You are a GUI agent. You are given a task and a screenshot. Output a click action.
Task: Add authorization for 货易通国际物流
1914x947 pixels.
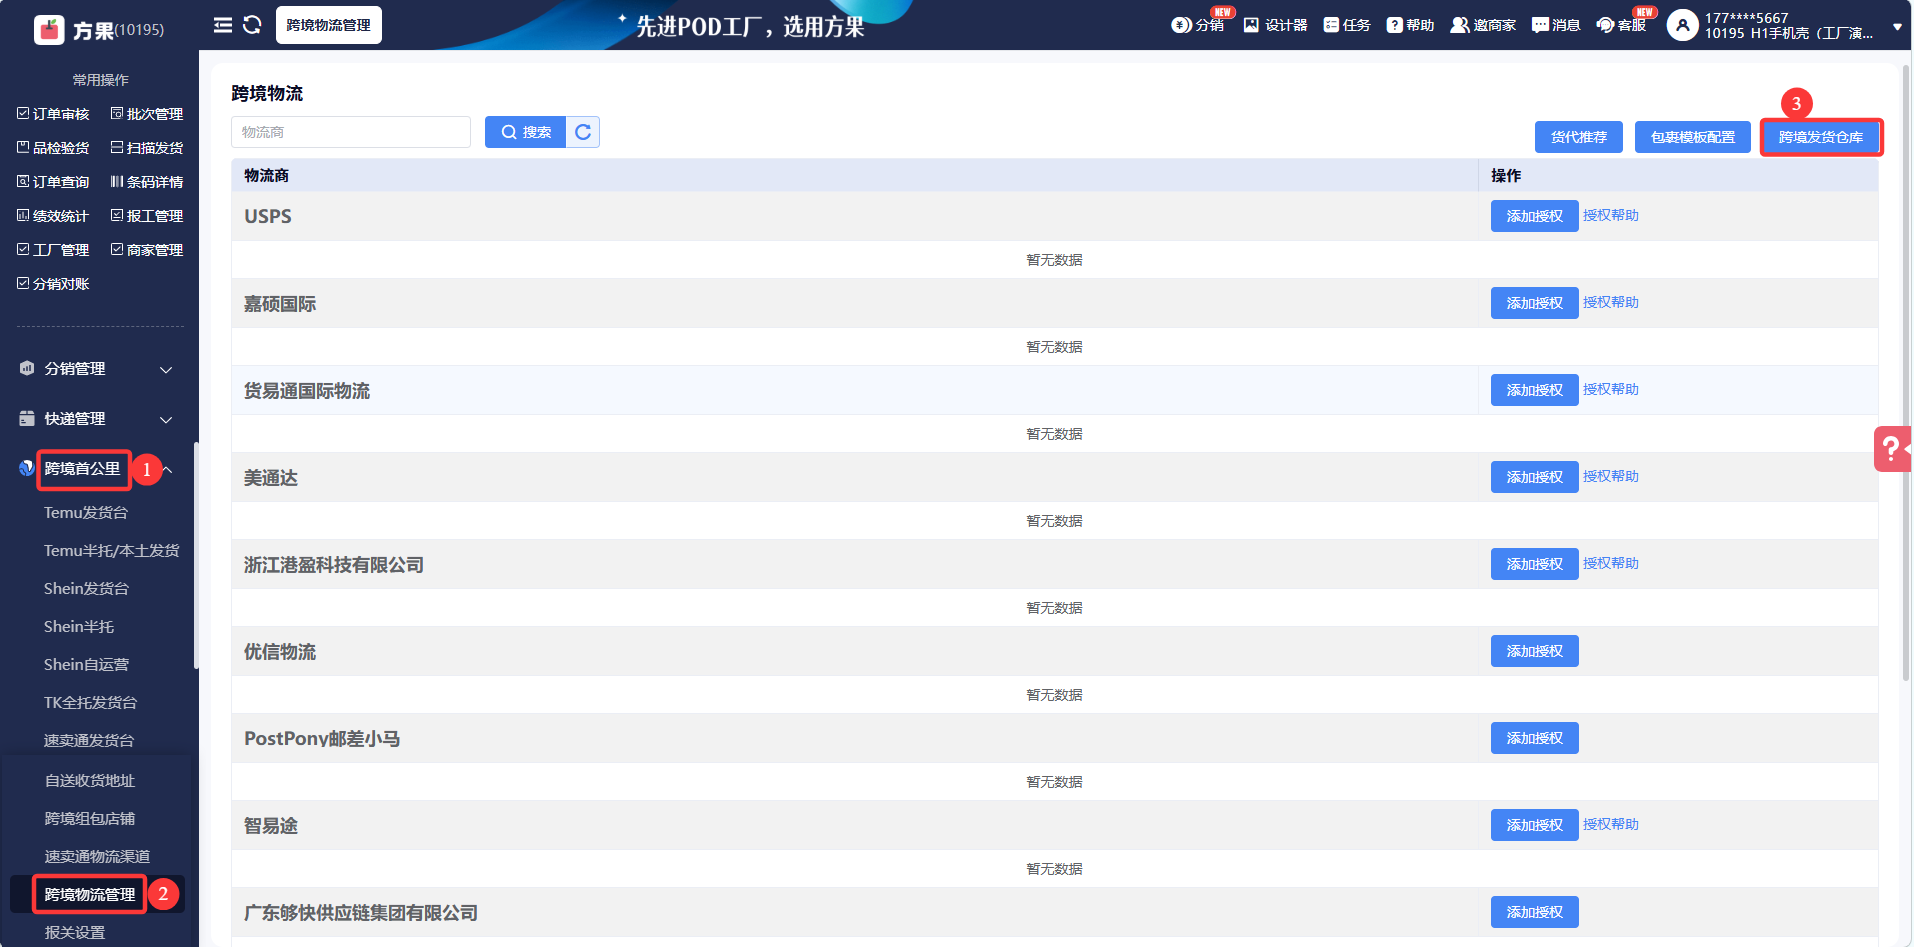[x=1534, y=390]
